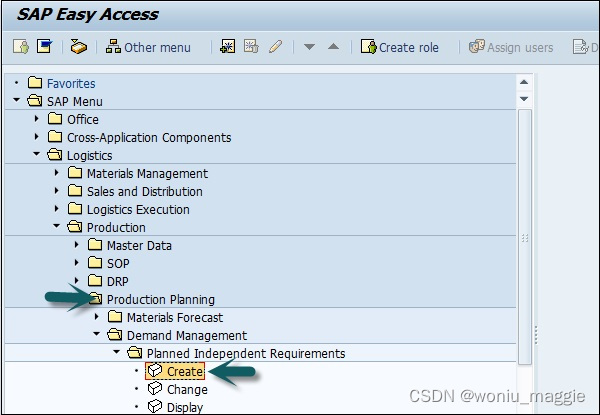Select the Change transaction
The width and height of the screenshot is (600, 415).
click(x=178, y=389)
